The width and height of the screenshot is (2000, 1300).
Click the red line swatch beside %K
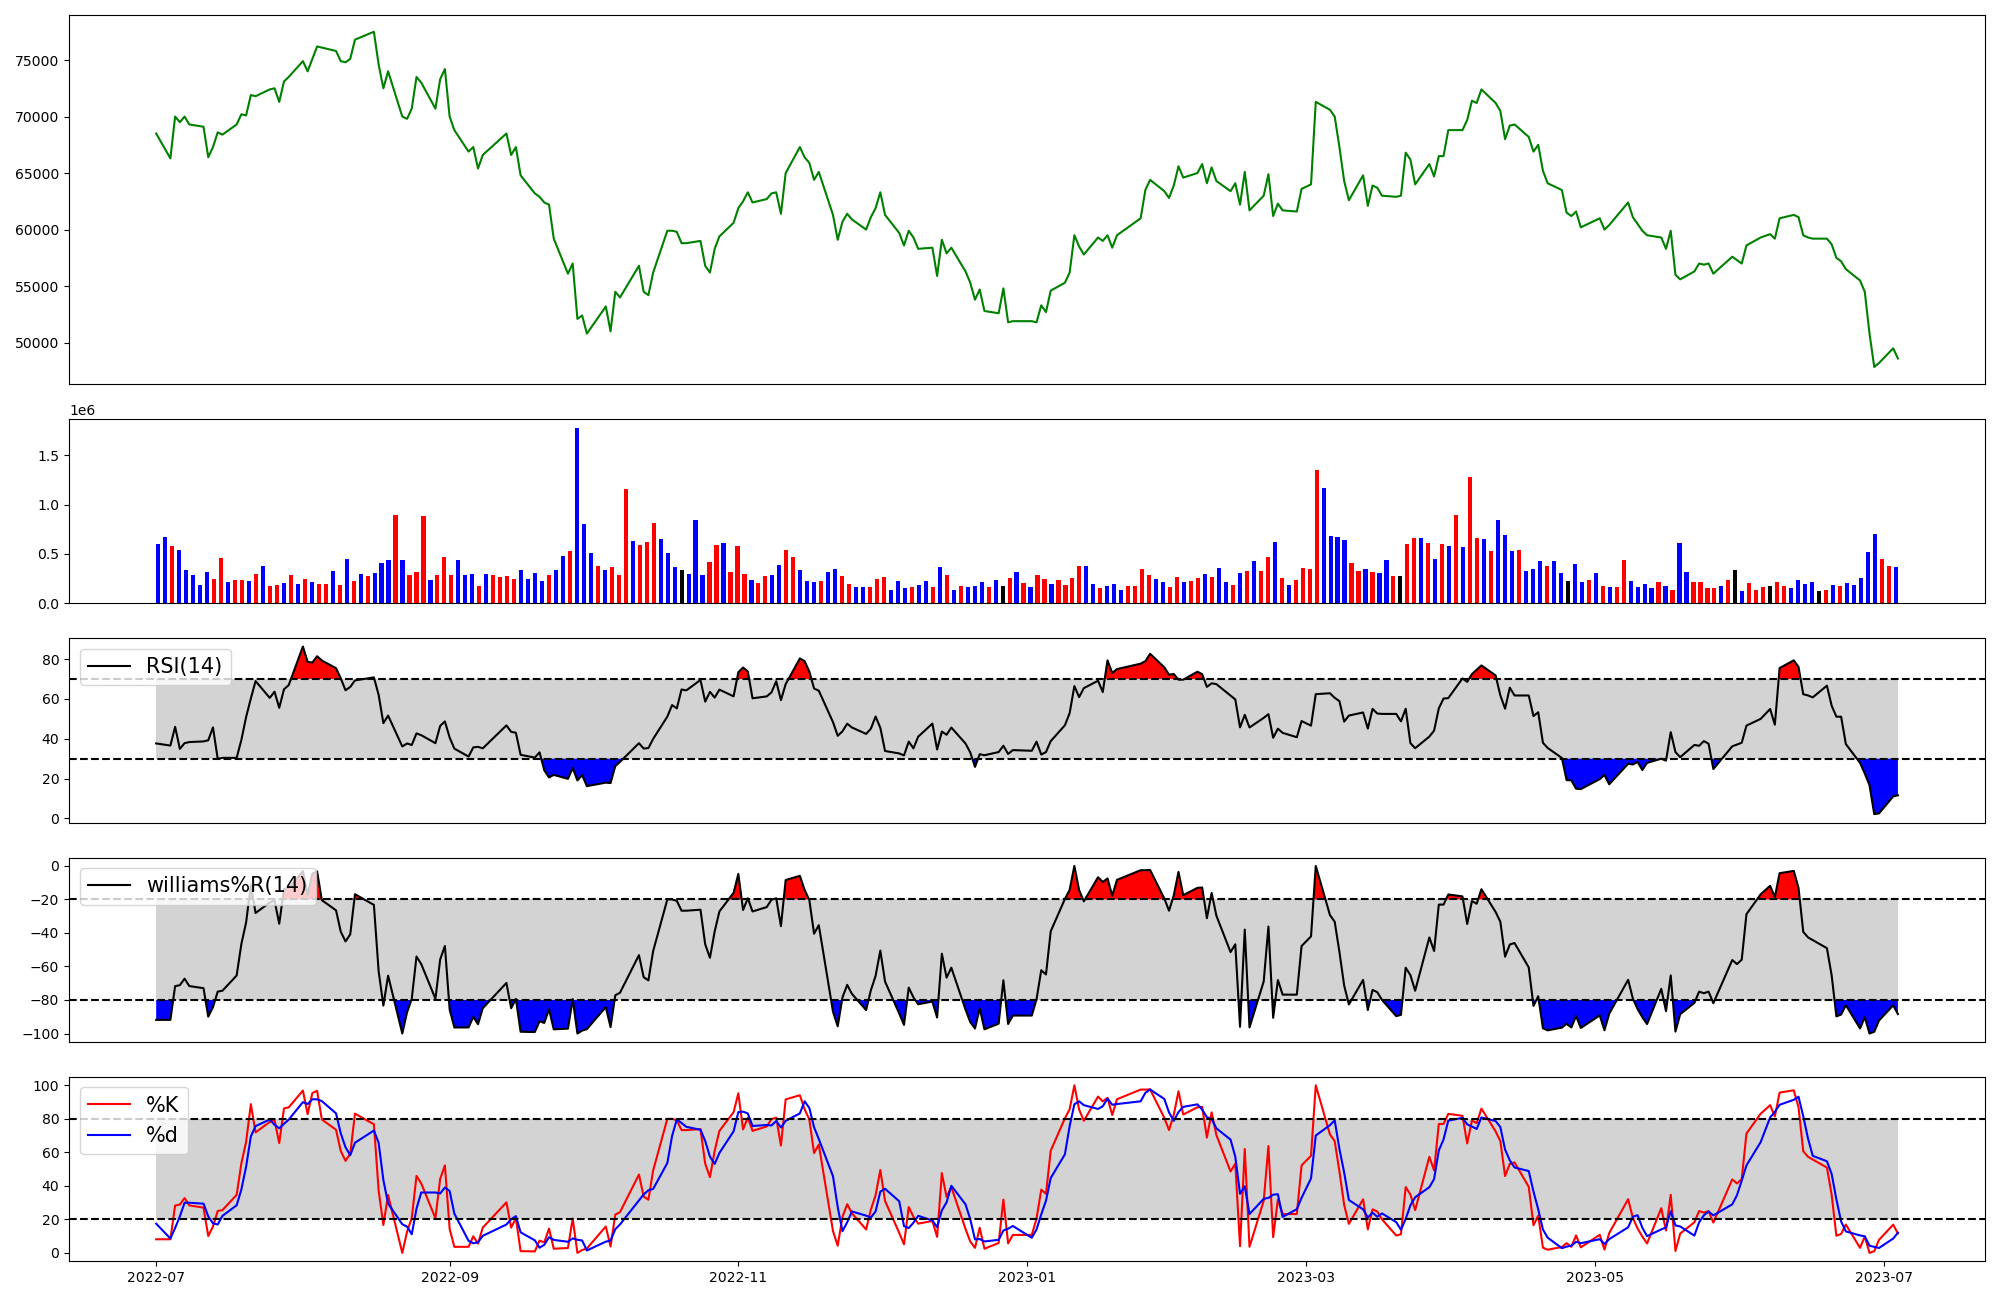point(110,1104)
